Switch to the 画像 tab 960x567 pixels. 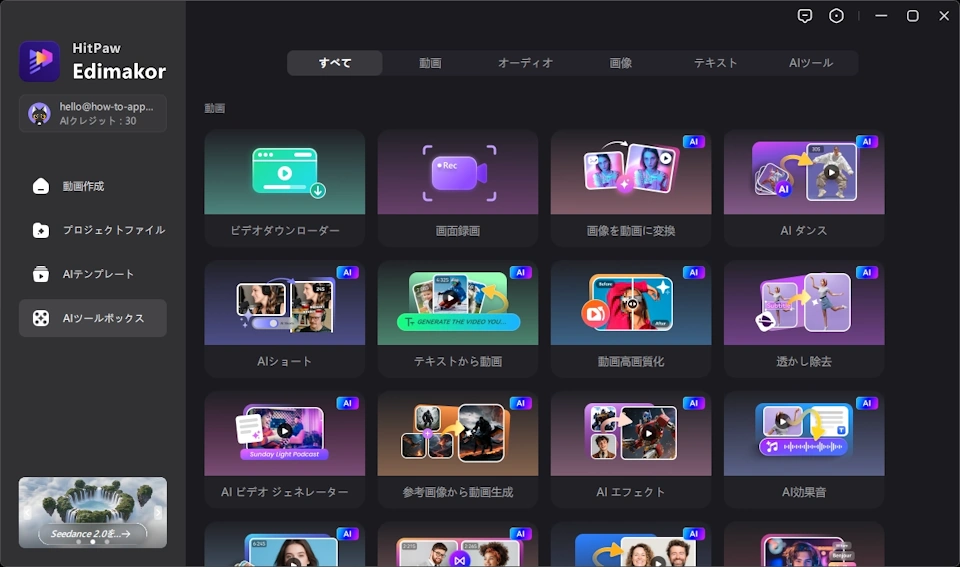pyautogui.click(x=620, y=63)
